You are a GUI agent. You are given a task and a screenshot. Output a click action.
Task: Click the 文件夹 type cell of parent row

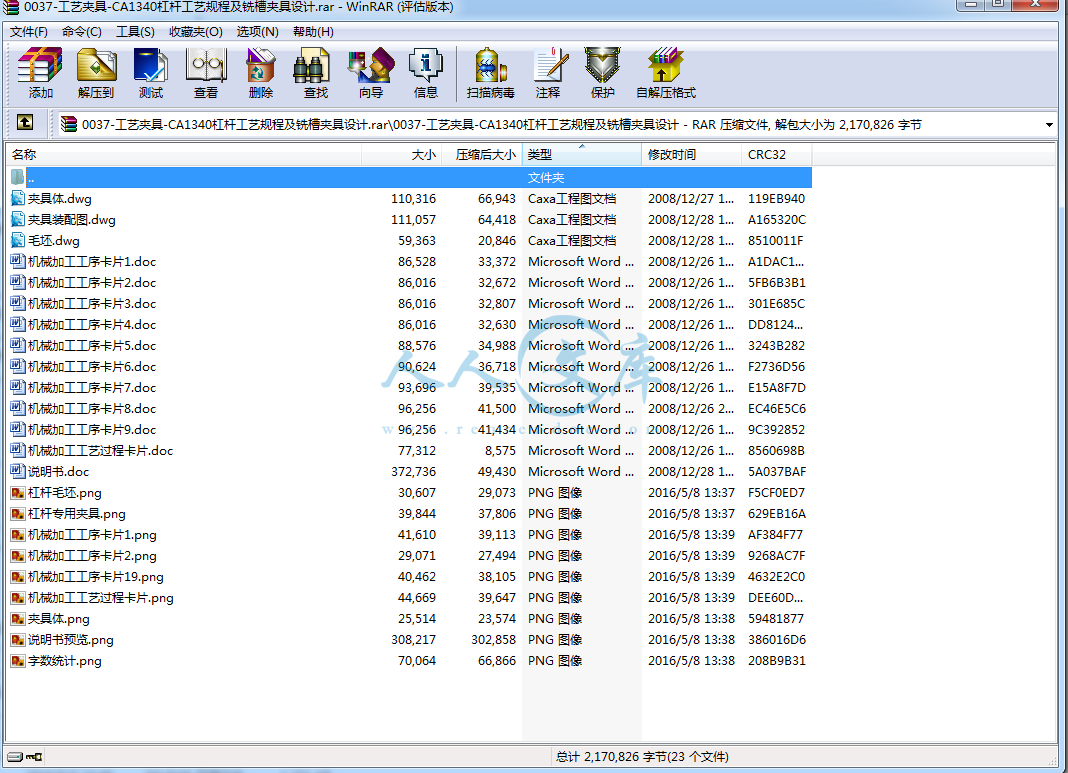click(x=546, y=178)
